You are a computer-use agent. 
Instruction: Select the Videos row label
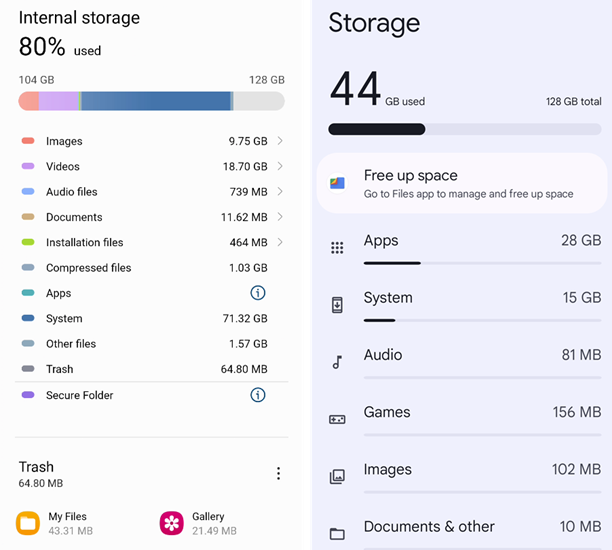(x=63, y=166)
